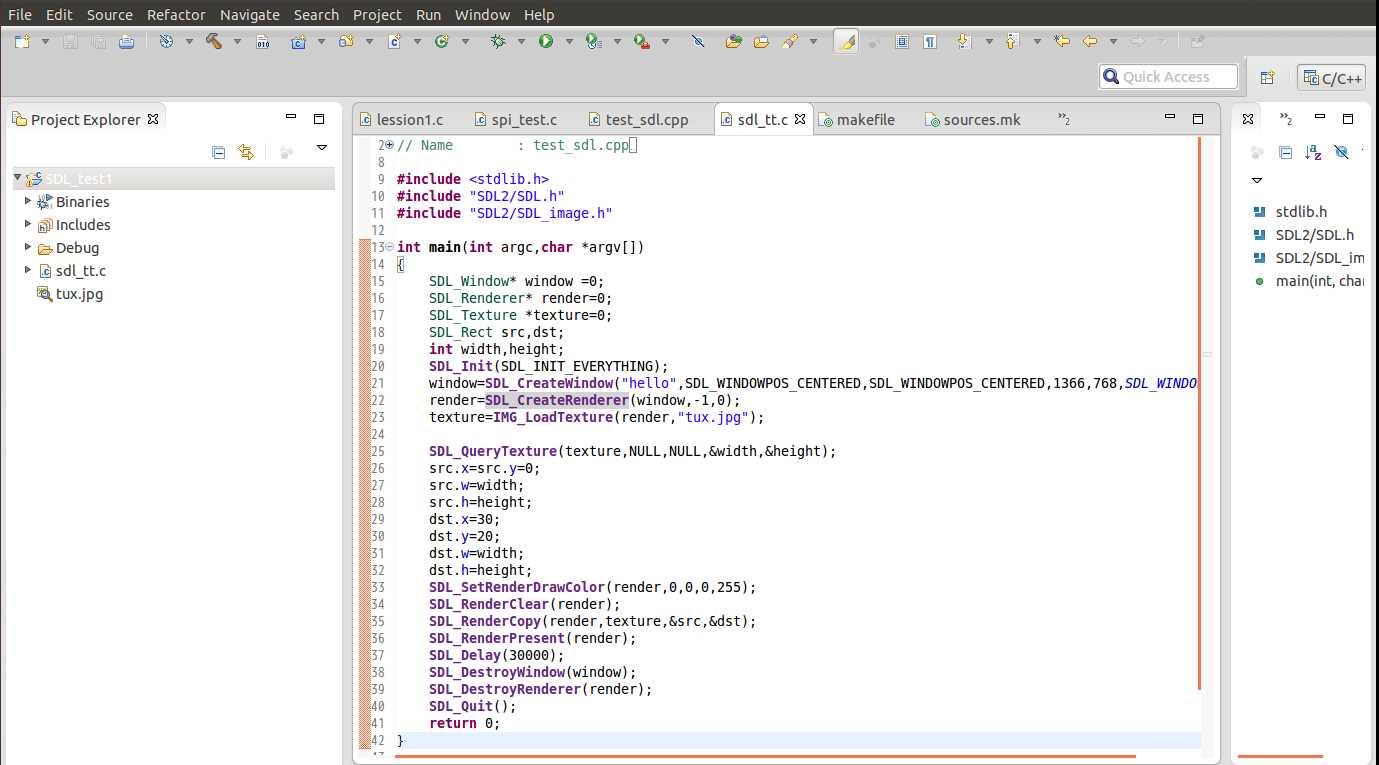Viewport: 1379px width, 765px height.
Task: Open Project Explorer View Menu triangle
Action: click(x=322, y=148)
